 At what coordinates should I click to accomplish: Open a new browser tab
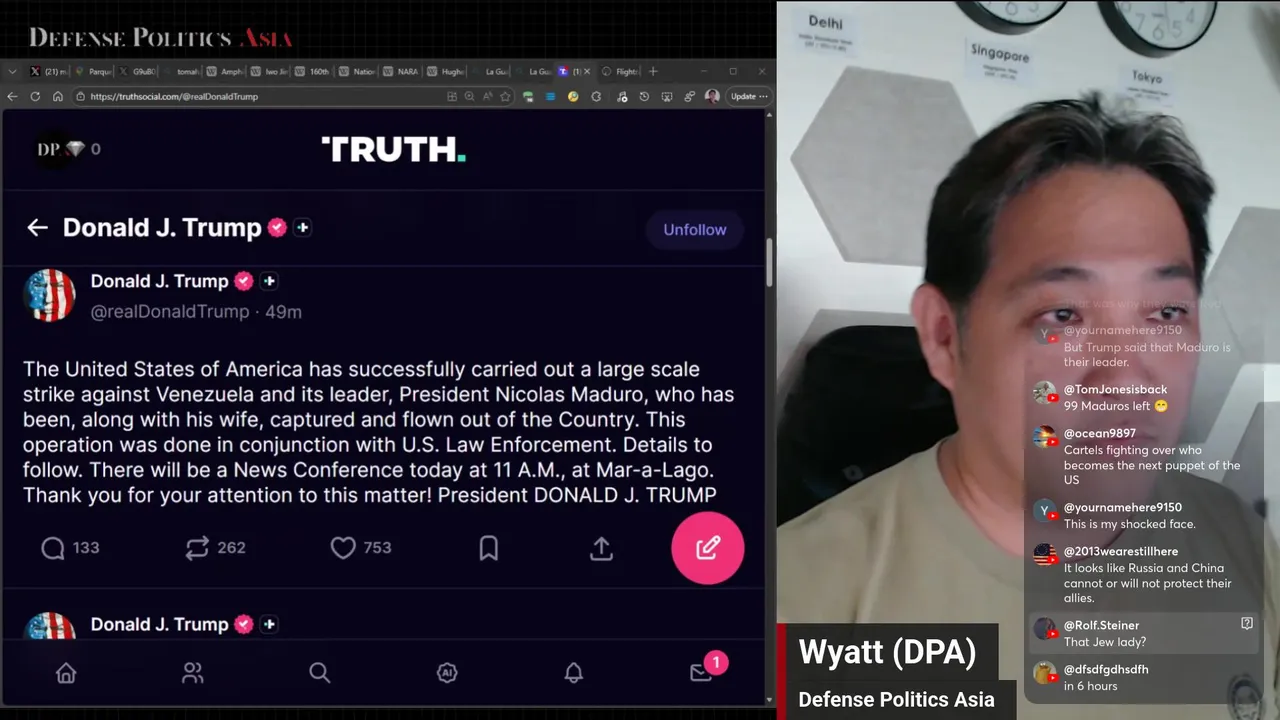(653, 71)
